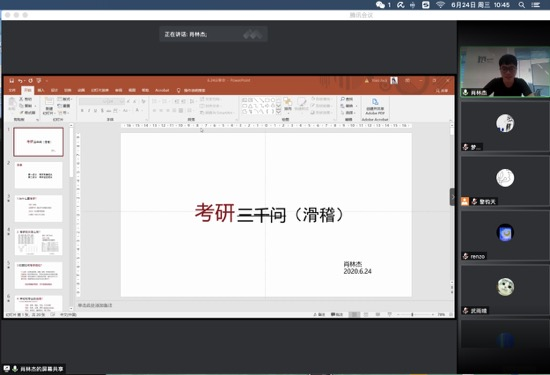Open the Shape Effects dropdown
The image size is (550, 375).
(x=321, y=112)
